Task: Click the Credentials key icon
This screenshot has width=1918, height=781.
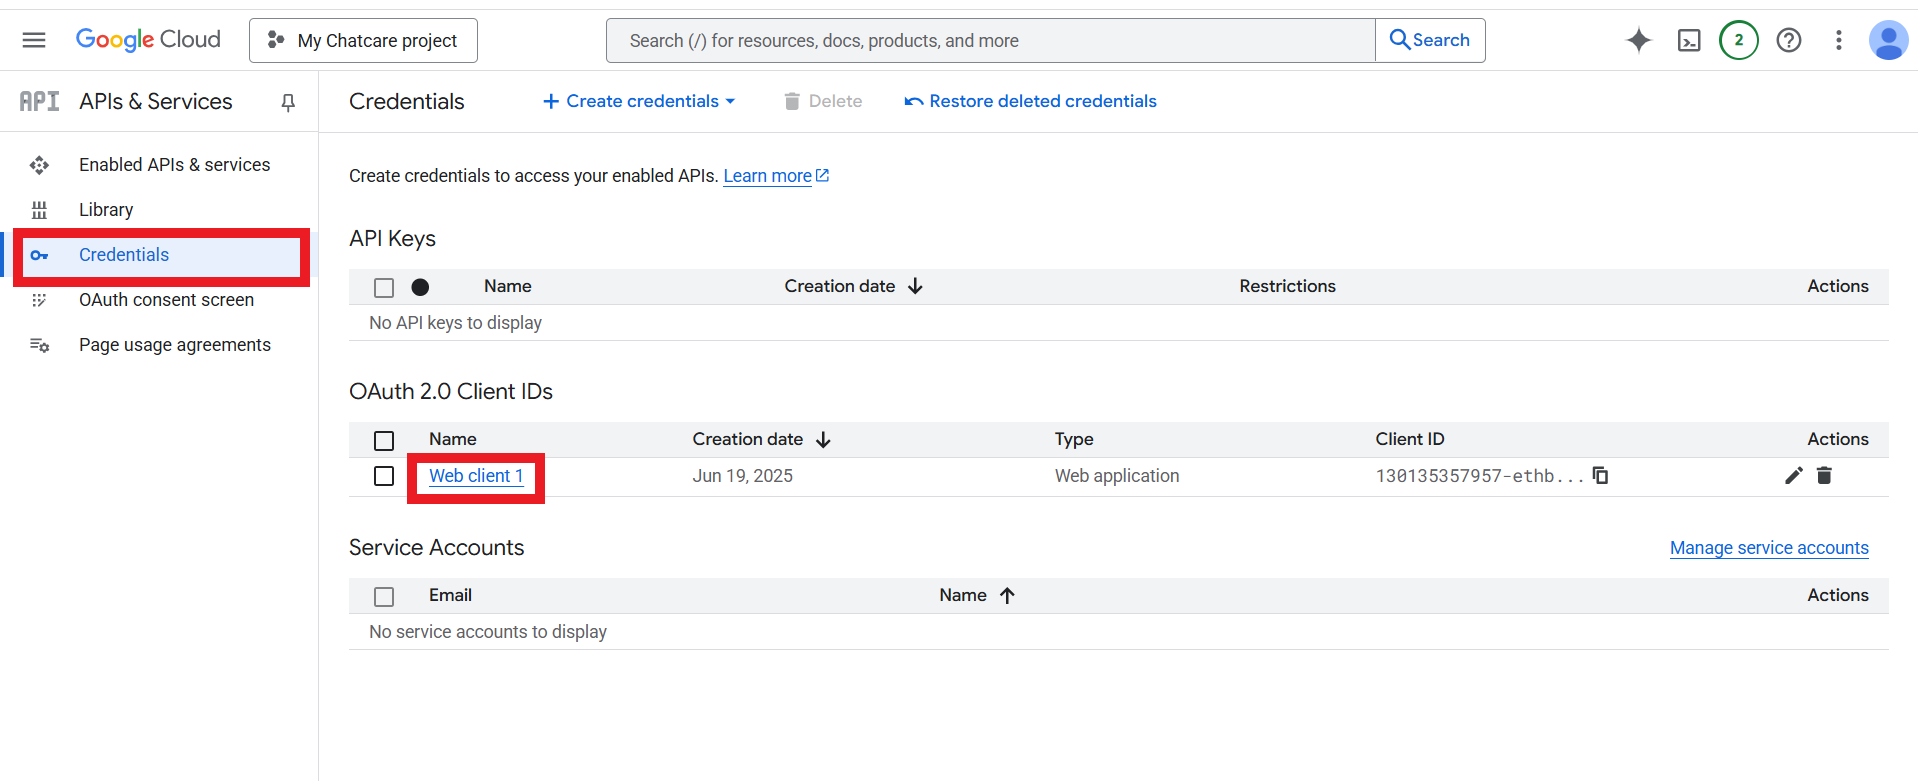Action: point(39,255)
